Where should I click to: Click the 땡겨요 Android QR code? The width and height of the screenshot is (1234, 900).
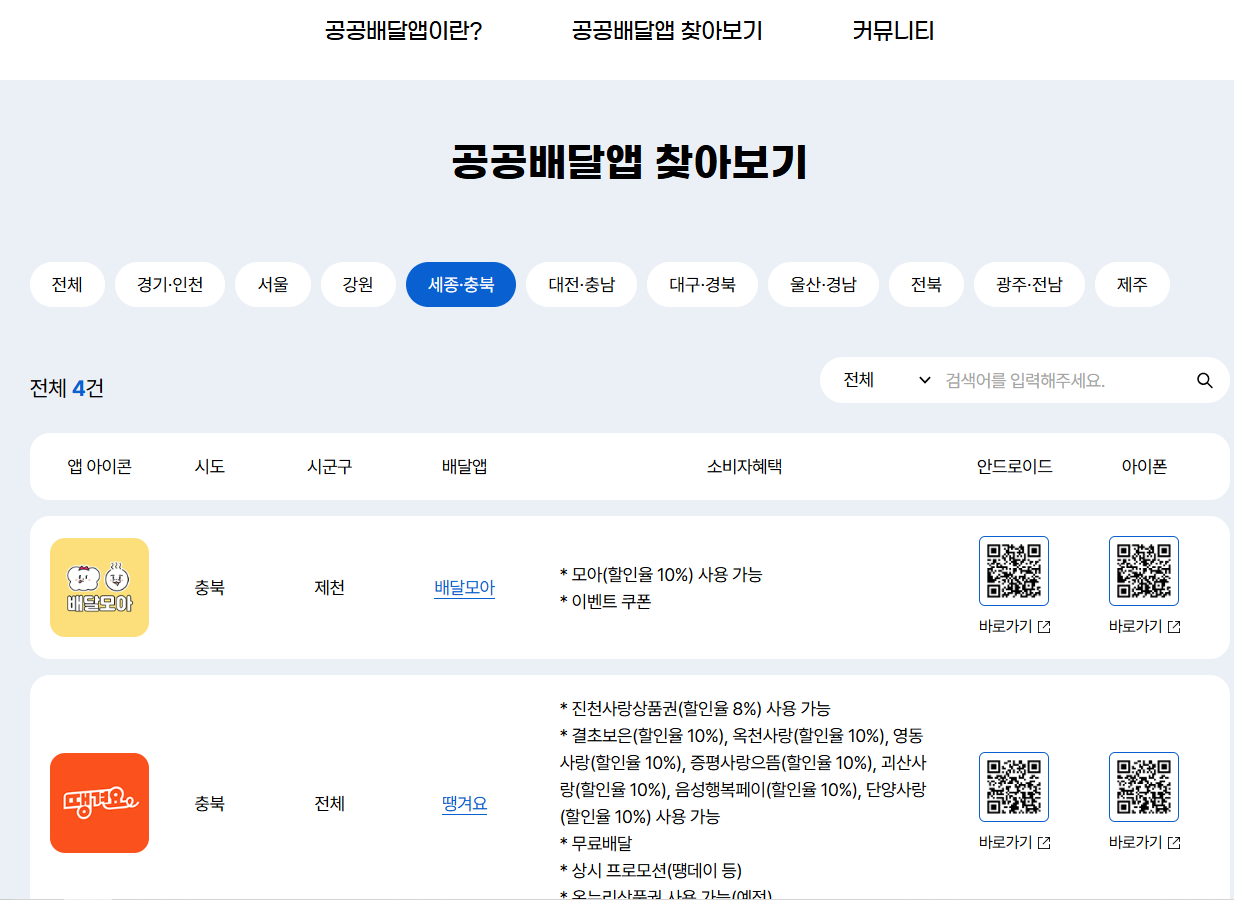1013,786
